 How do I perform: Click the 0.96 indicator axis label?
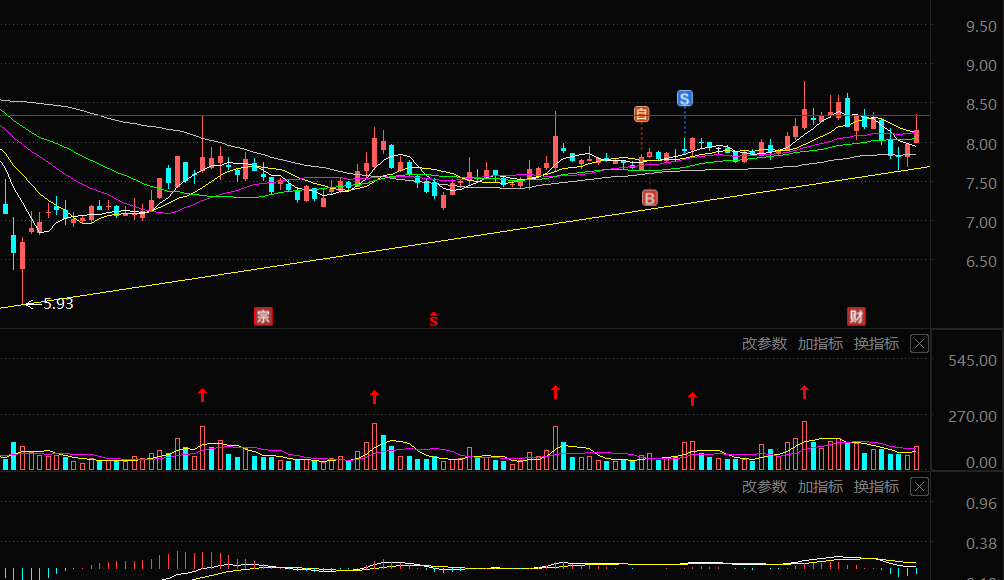981,504
